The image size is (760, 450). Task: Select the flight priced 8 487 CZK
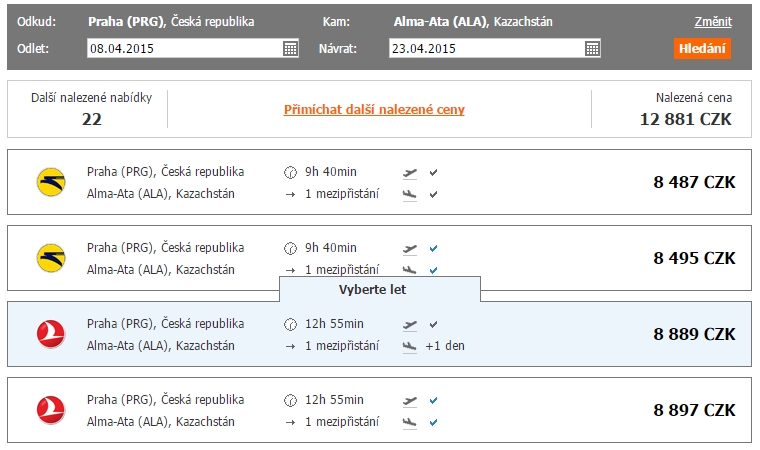tap(694, 182)
